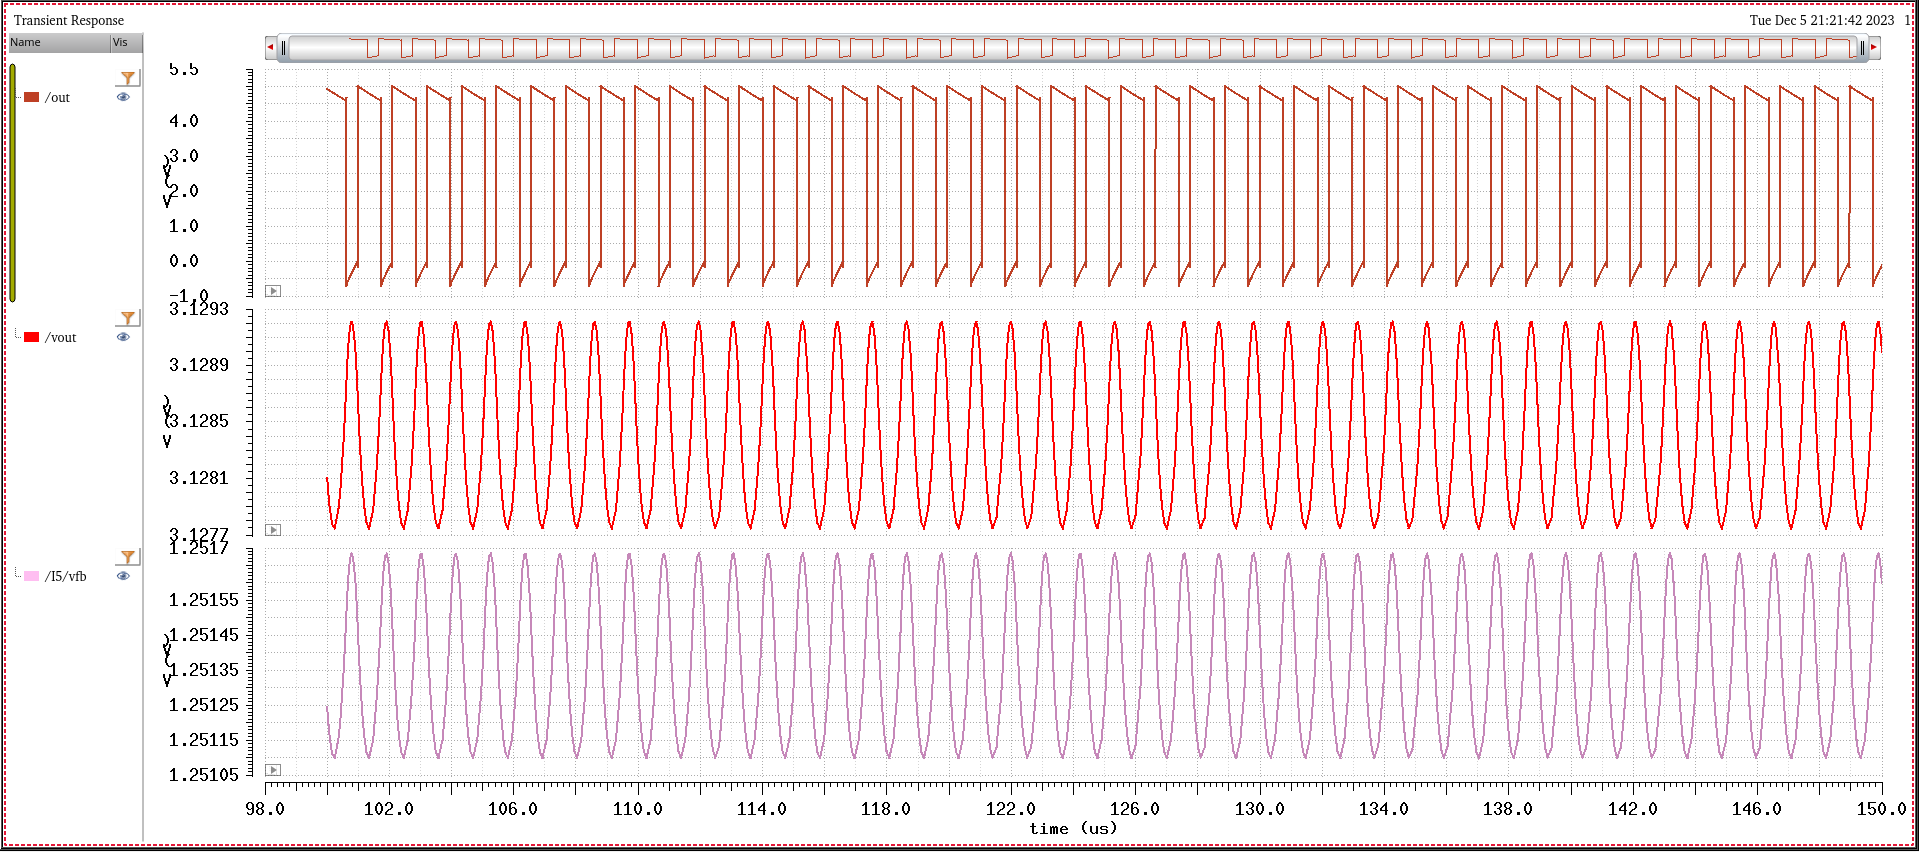The width and height of the screenshot is (1919, 852).
Task: Click the 3.1281 y-axis value
Action: [x=199, y=478]
